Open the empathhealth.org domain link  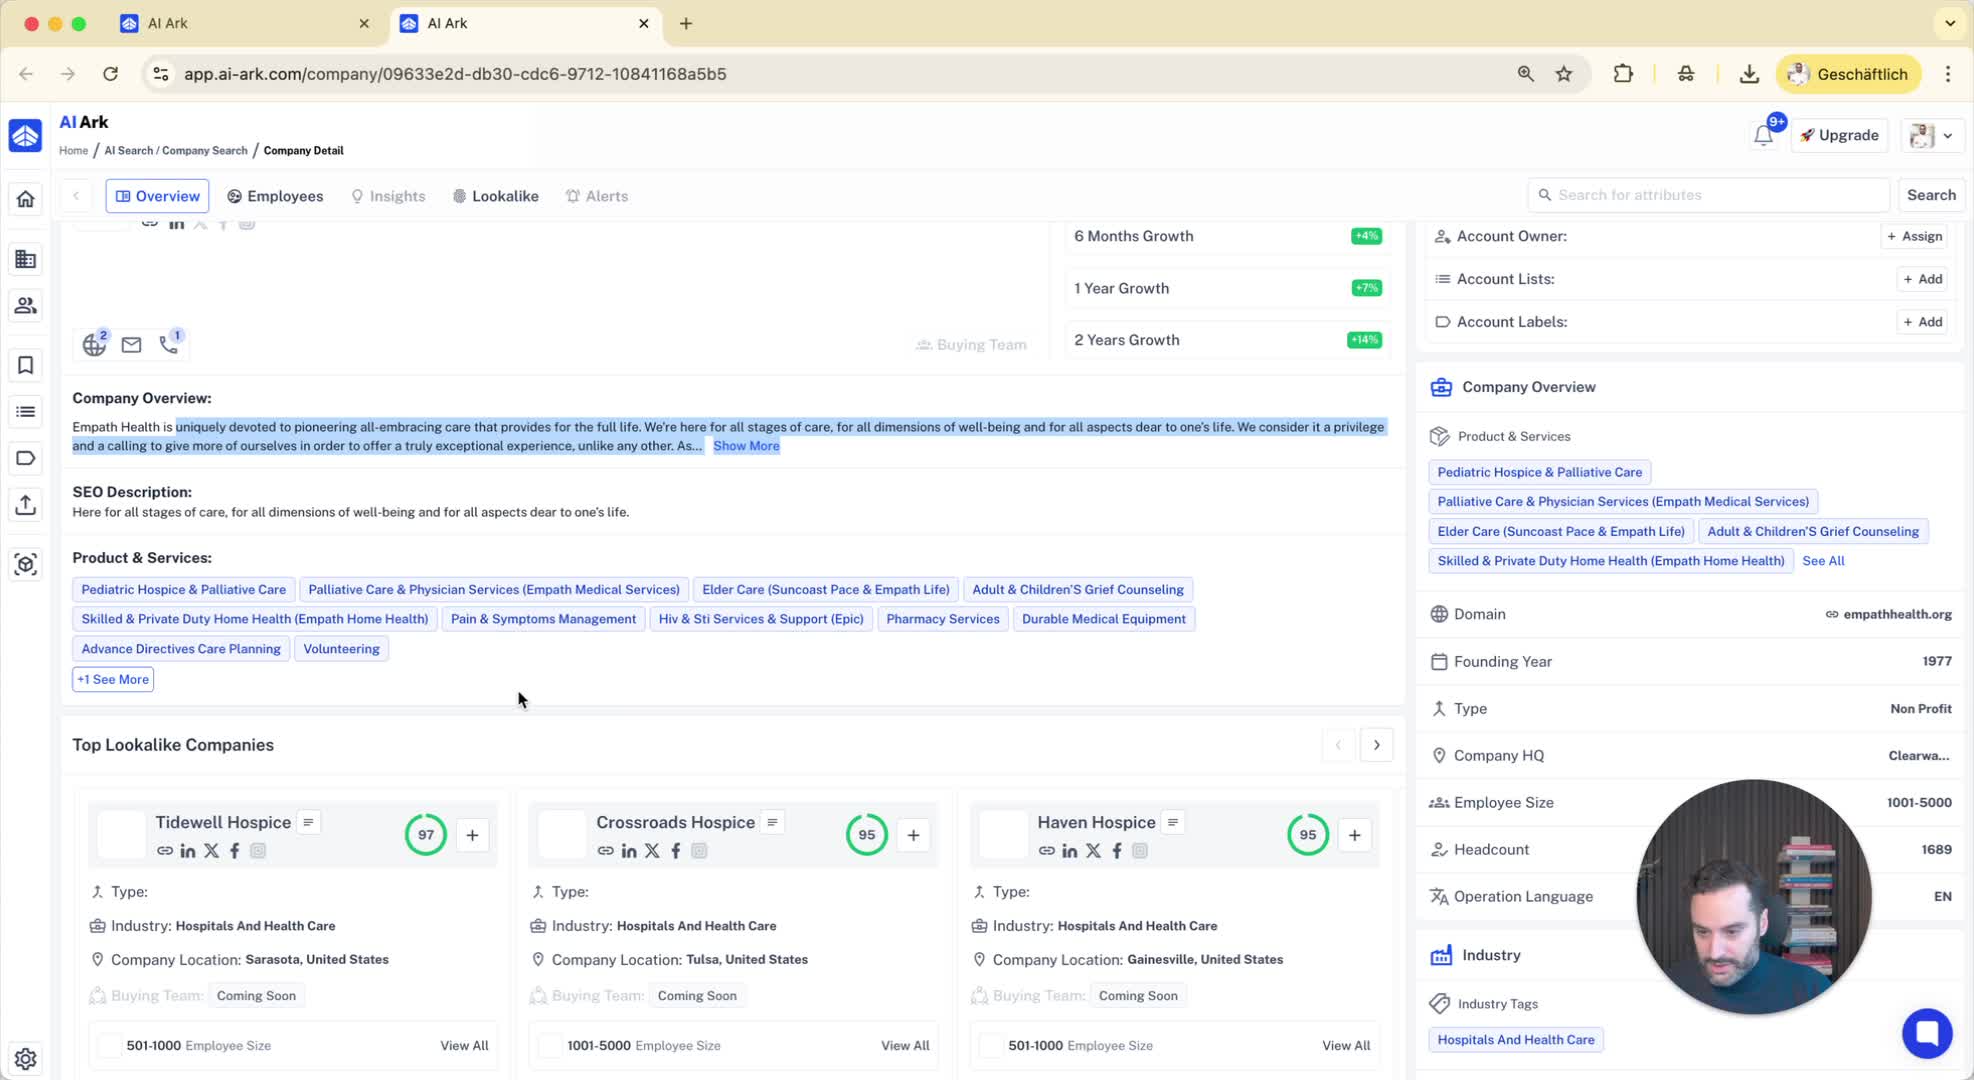click(x=1896, y=614)
